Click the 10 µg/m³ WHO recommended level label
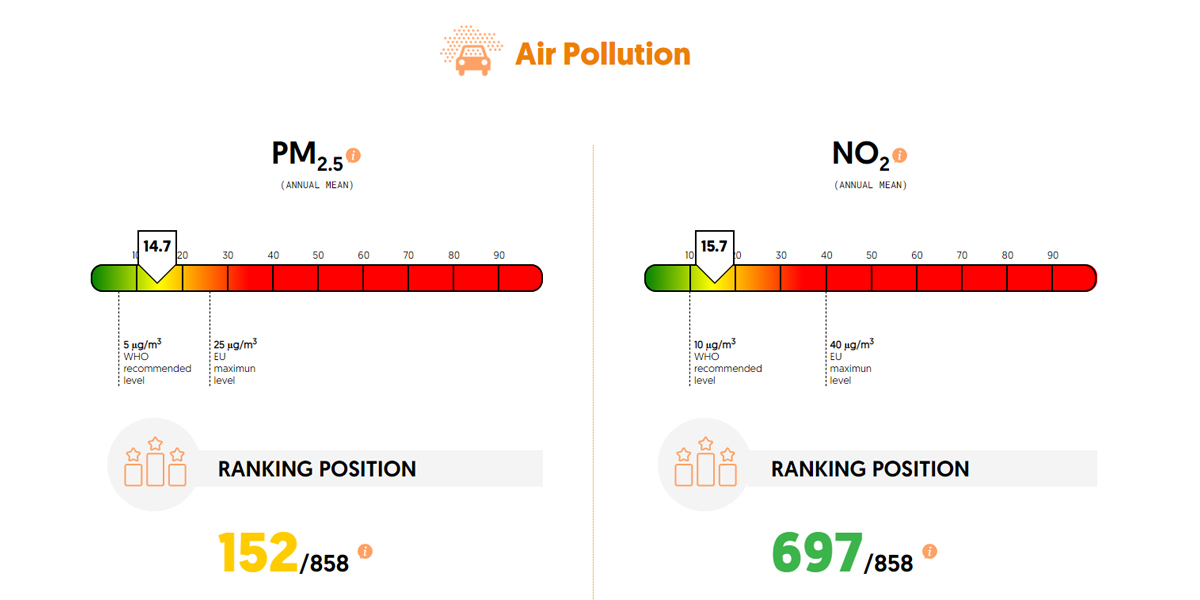The image size is (1200, 600). click(x=726, y=361)
